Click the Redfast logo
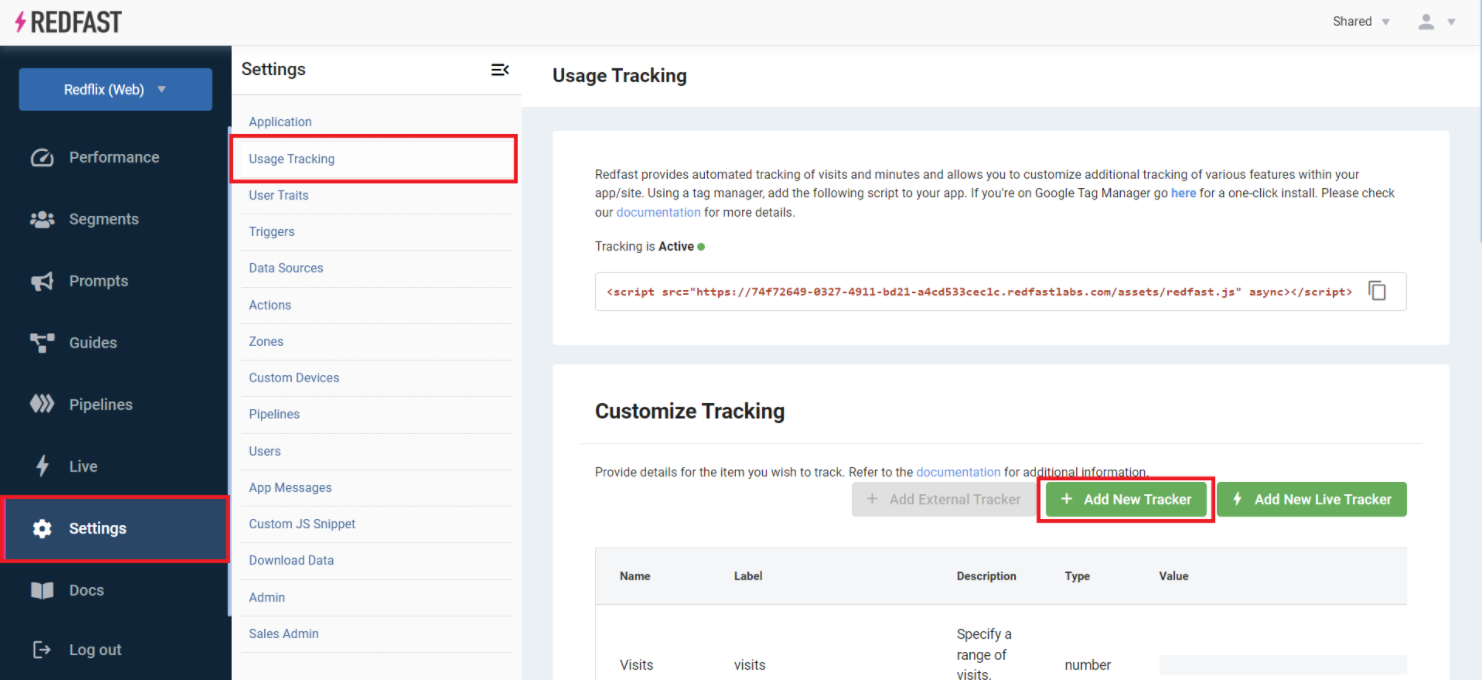 68,21
